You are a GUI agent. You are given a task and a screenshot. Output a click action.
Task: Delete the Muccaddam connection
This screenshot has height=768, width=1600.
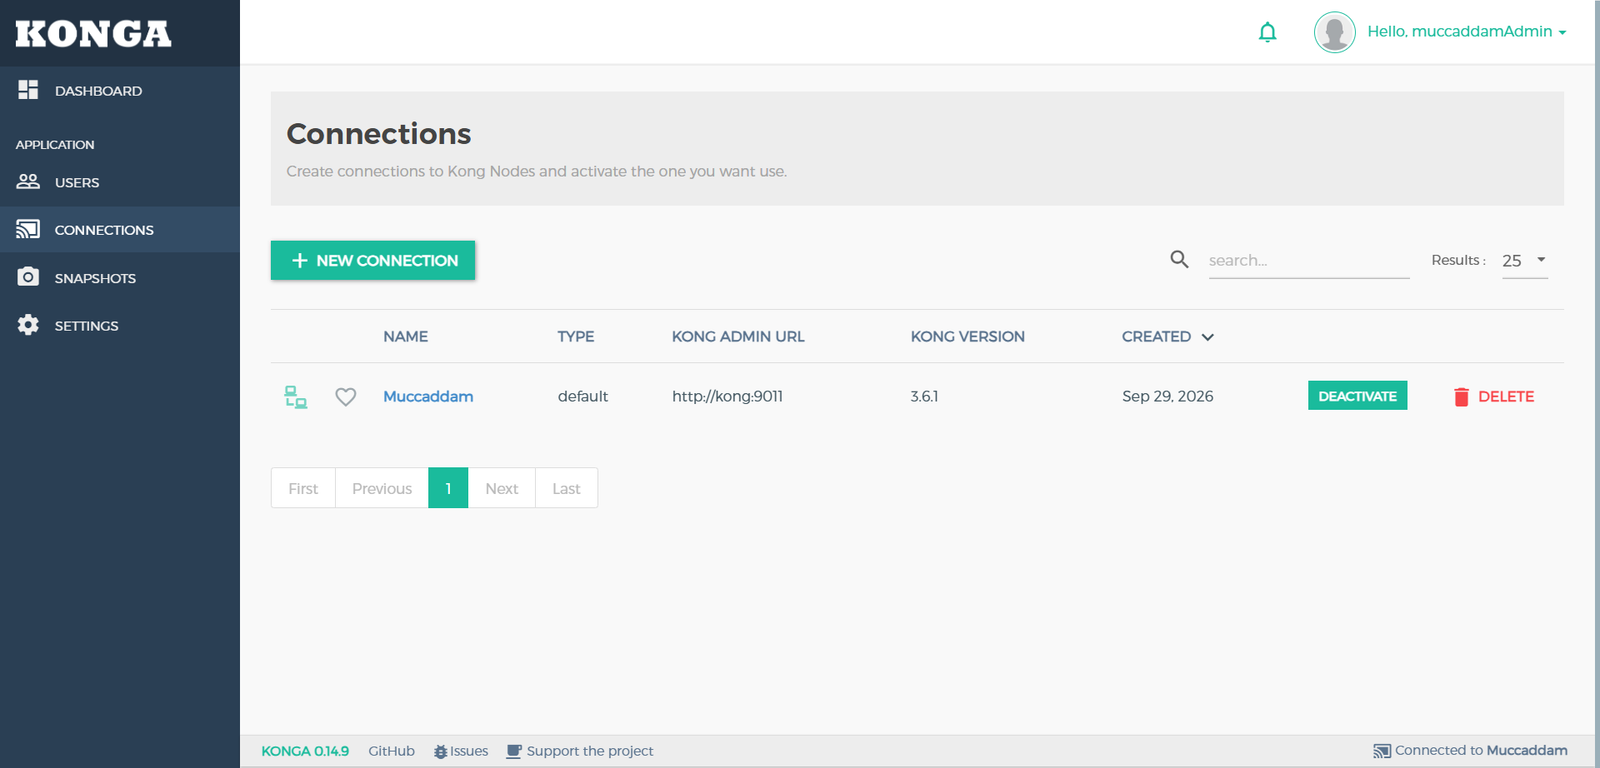point(1493,397)
